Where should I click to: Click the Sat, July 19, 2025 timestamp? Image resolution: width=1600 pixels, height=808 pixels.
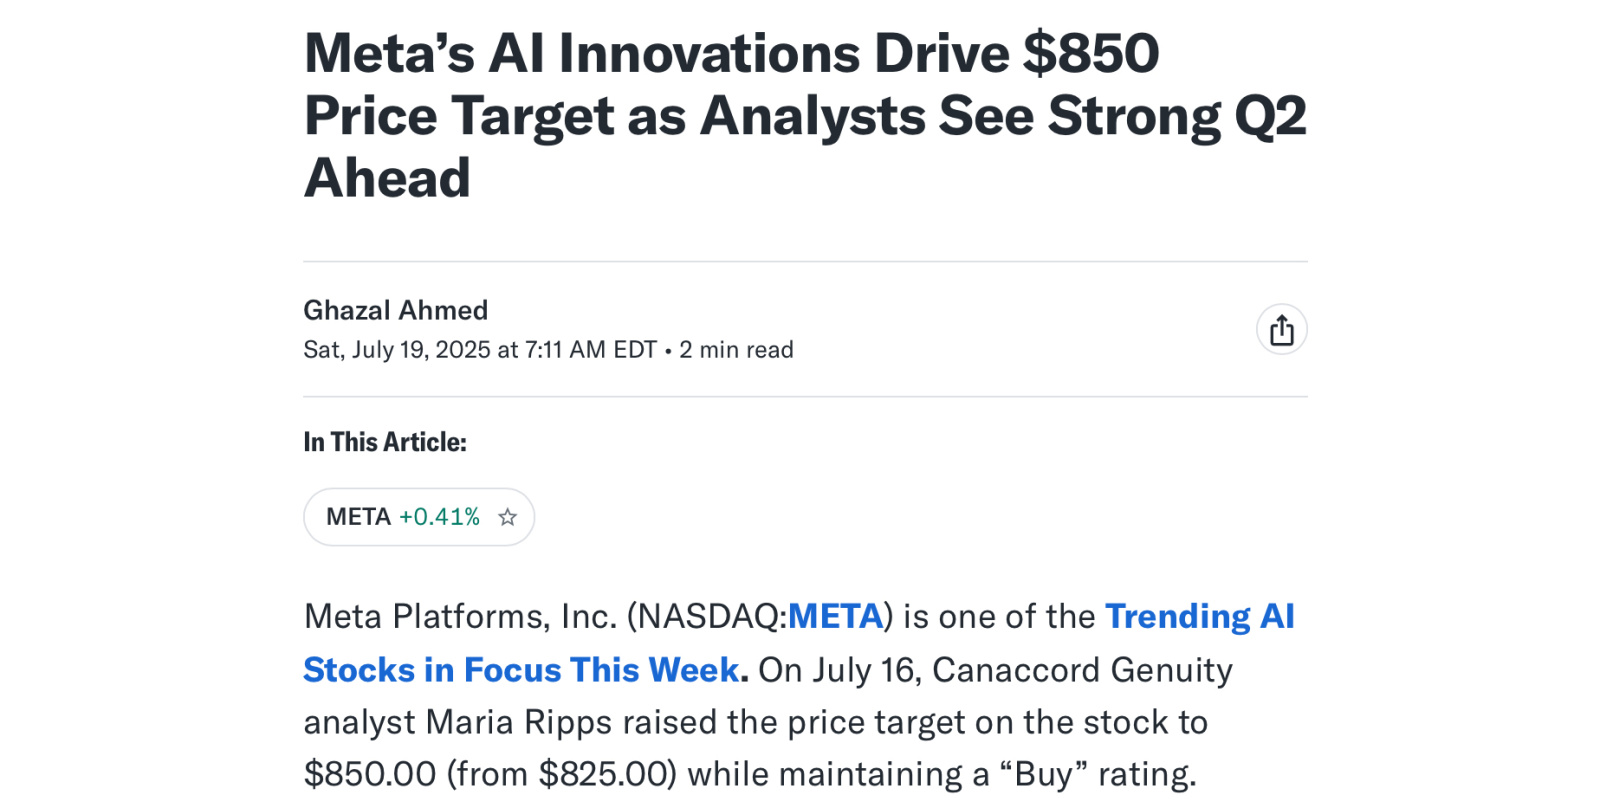[x=480, y=350]
